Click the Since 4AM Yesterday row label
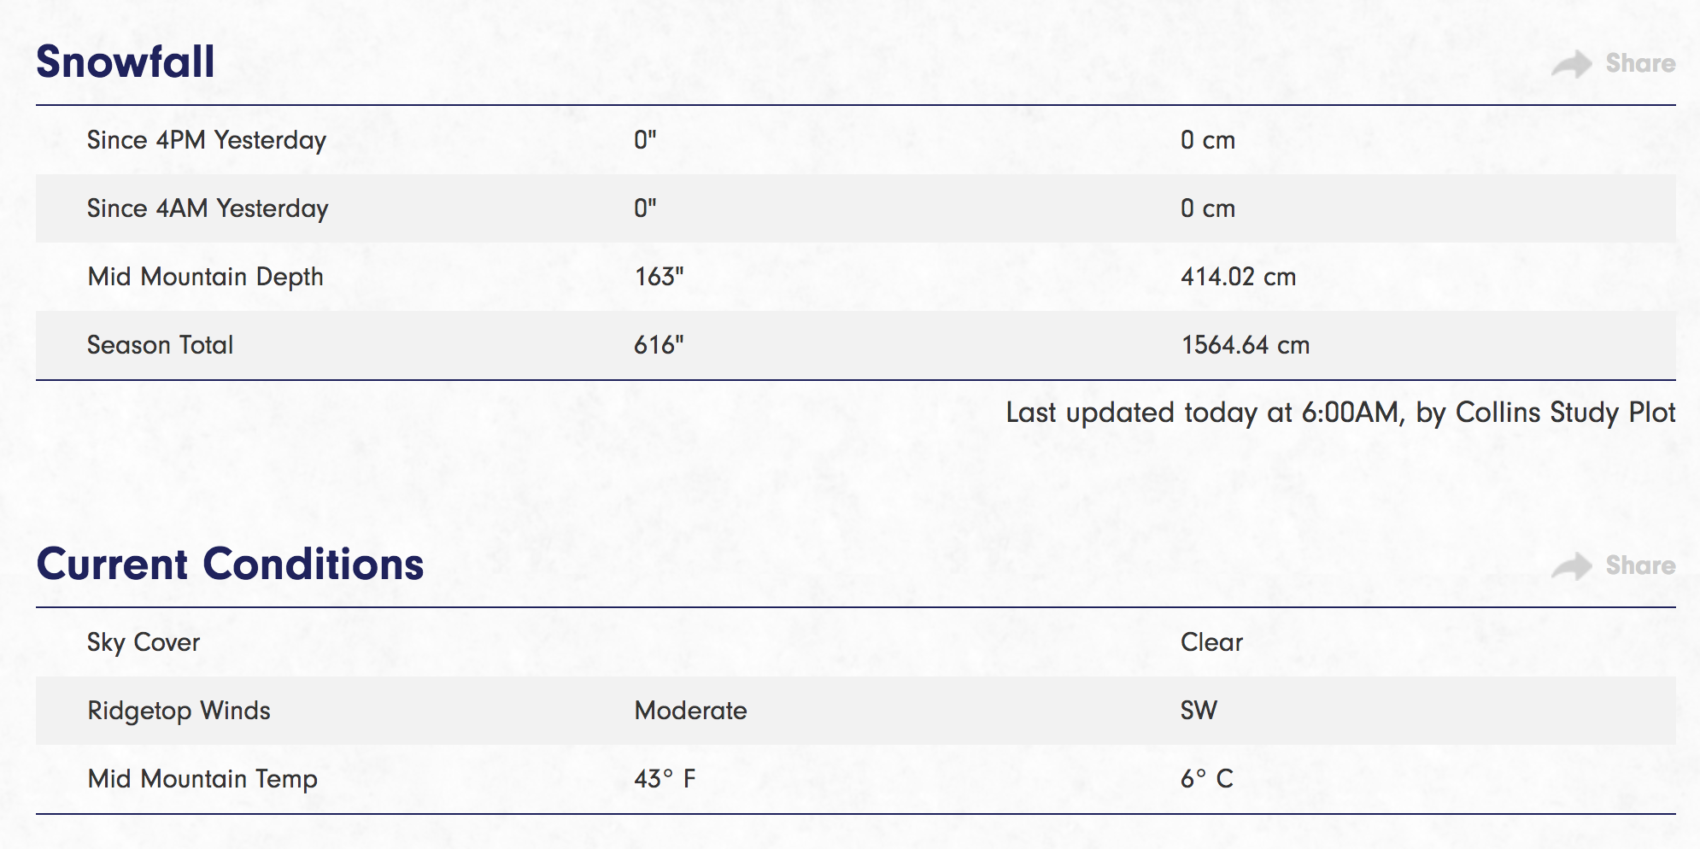Screen dimensions: 1700x849 [208, 208]
